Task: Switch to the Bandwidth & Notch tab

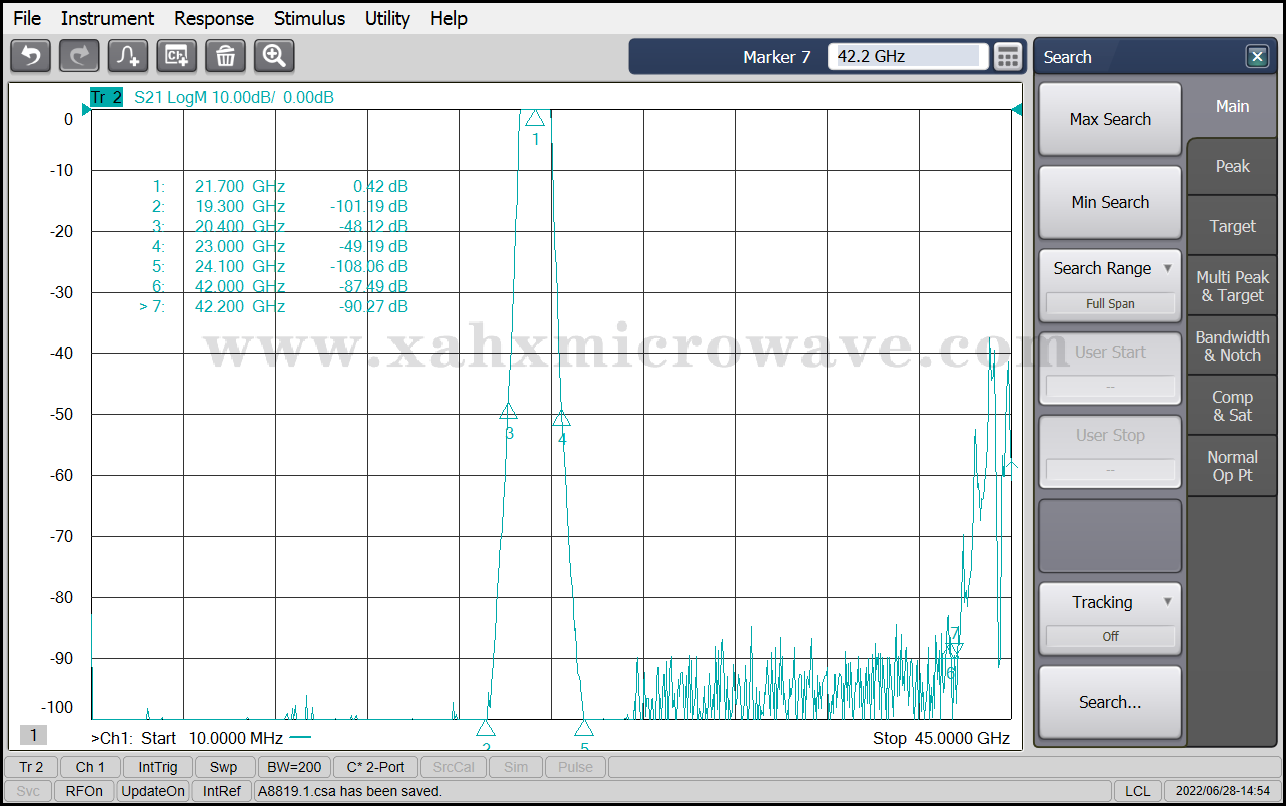Action: point(1232,346)
